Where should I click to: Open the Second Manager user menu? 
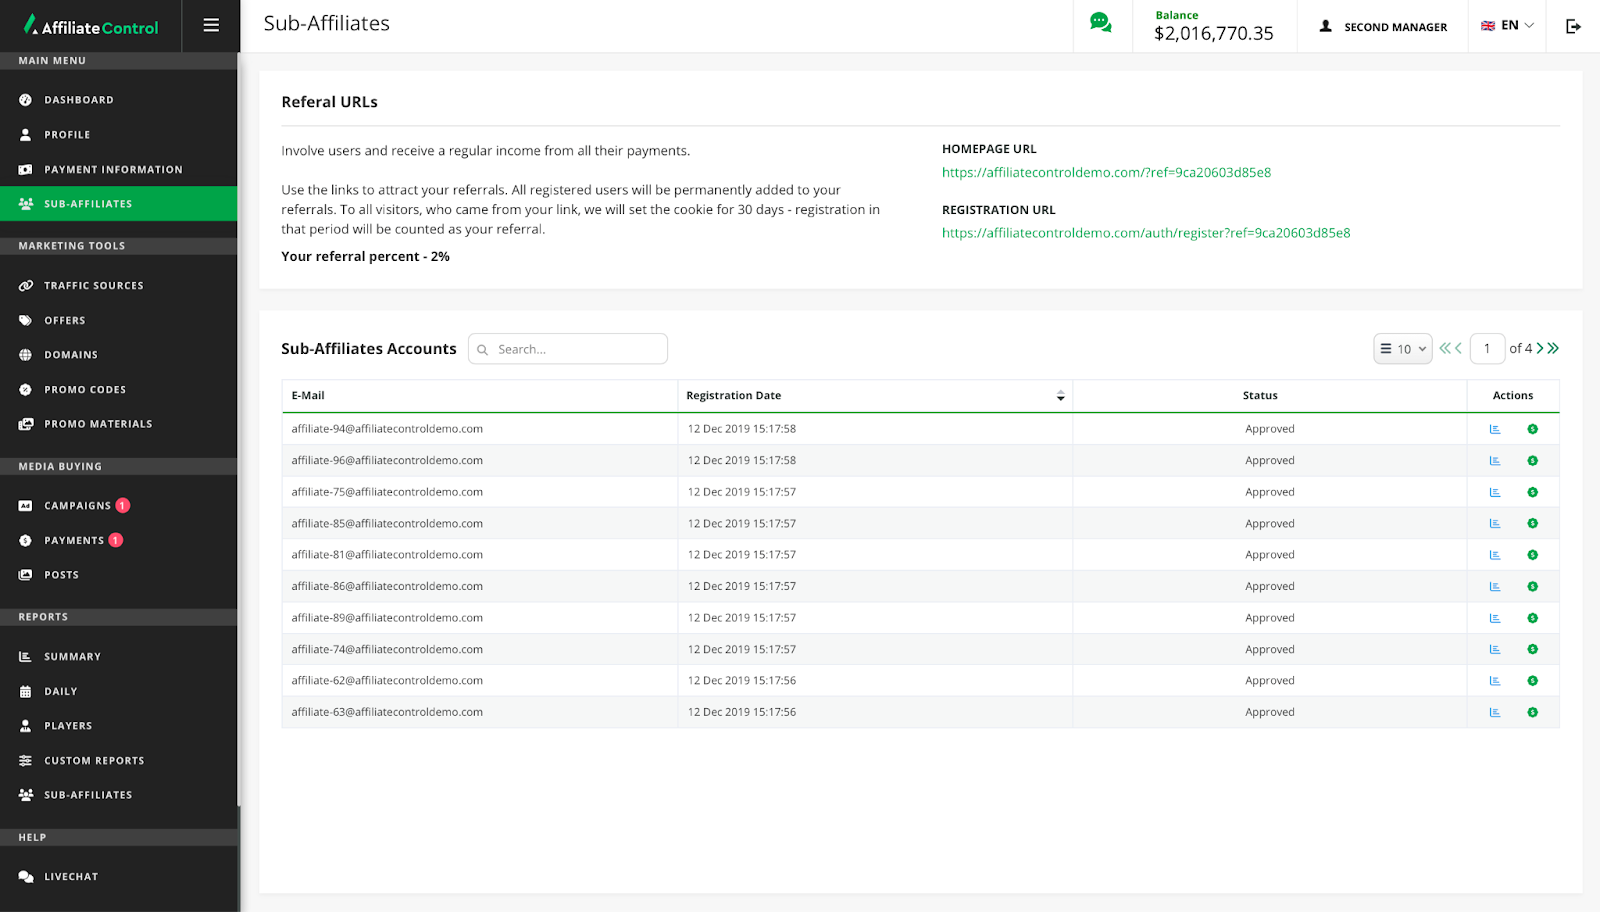click(1383, 27)
